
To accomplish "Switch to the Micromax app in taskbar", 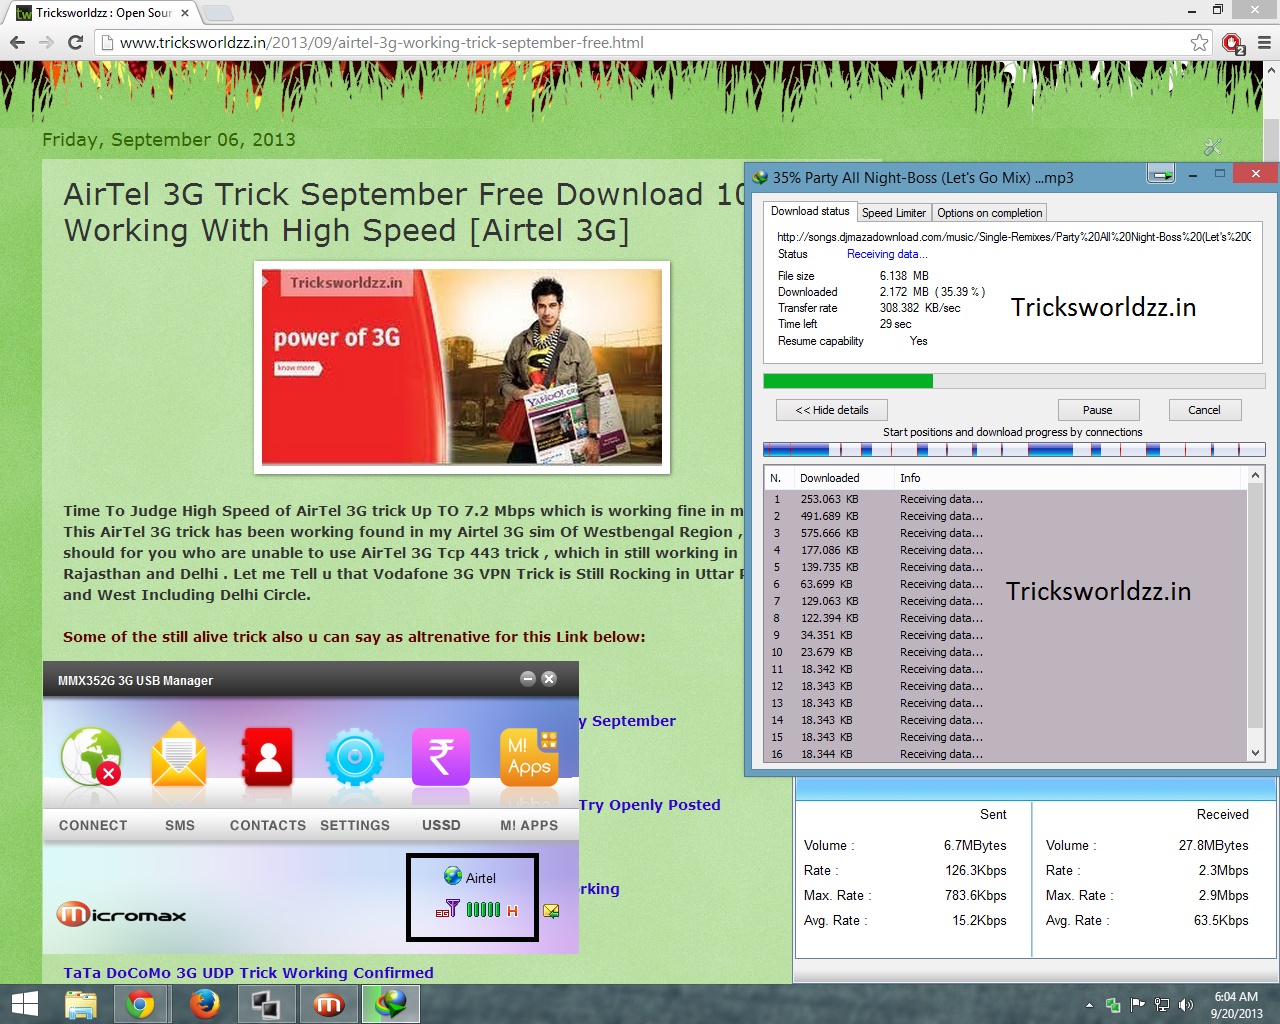I will click(328, 1004).
